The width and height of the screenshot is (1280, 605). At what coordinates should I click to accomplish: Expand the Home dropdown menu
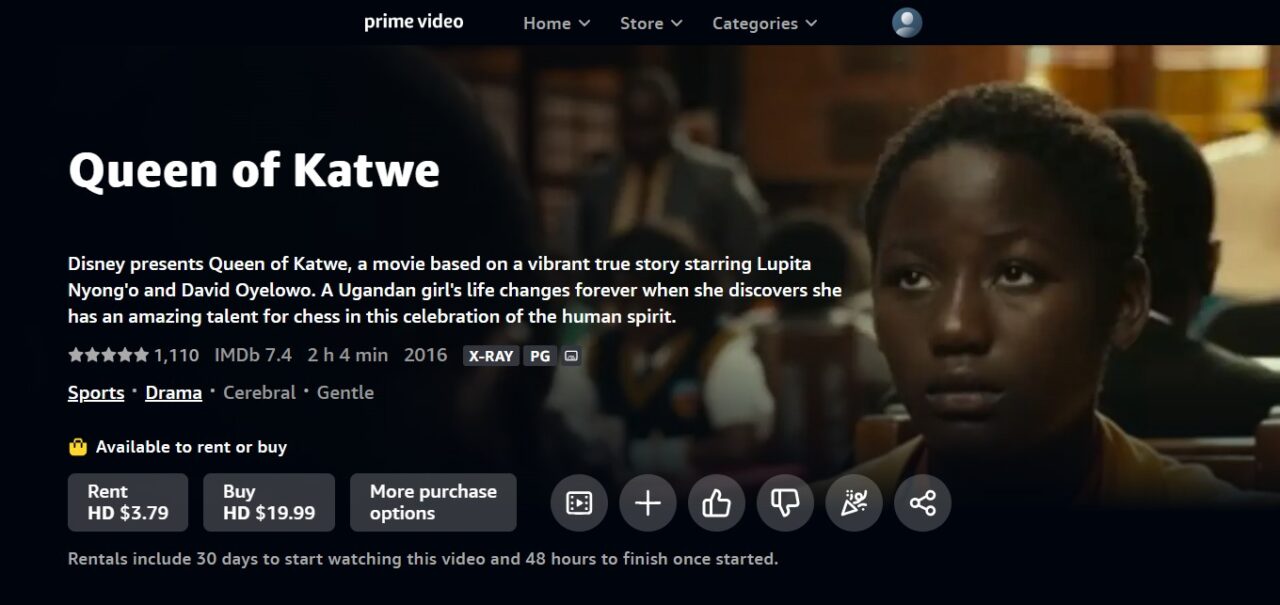pyautogui.click(x=557, y=23)
